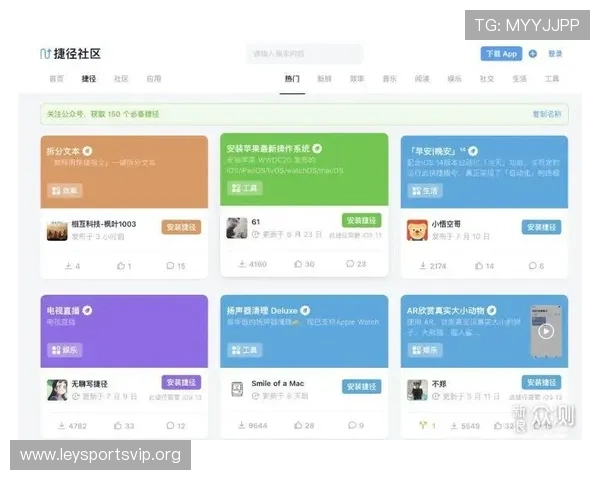Click comment icon showing 15 comments
The image size is (600, 480).
coord(170,266)
